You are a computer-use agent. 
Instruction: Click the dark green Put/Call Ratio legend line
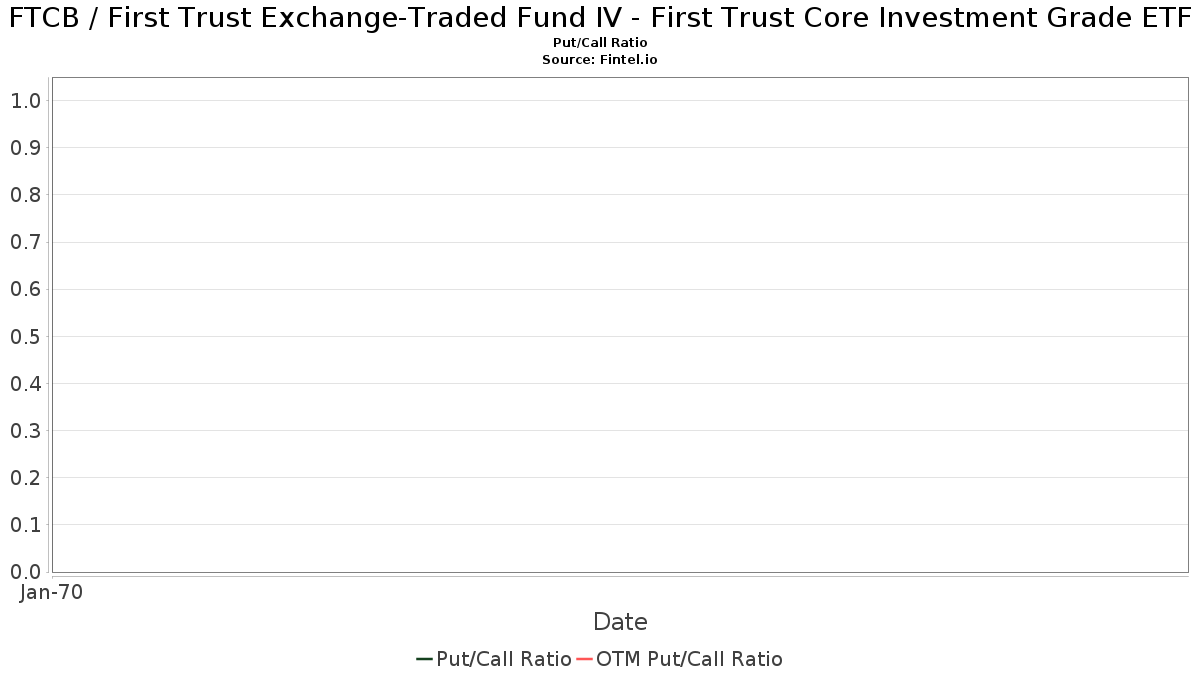point(424,659)
